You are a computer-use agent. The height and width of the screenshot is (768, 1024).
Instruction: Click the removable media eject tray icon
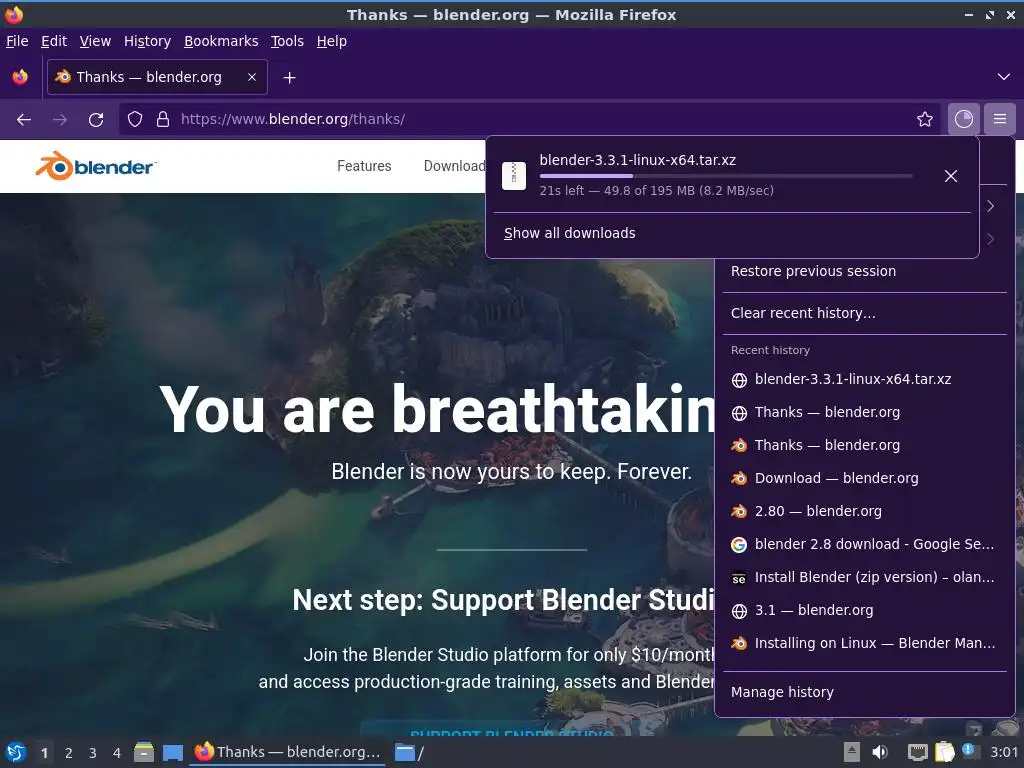(852, 752)
